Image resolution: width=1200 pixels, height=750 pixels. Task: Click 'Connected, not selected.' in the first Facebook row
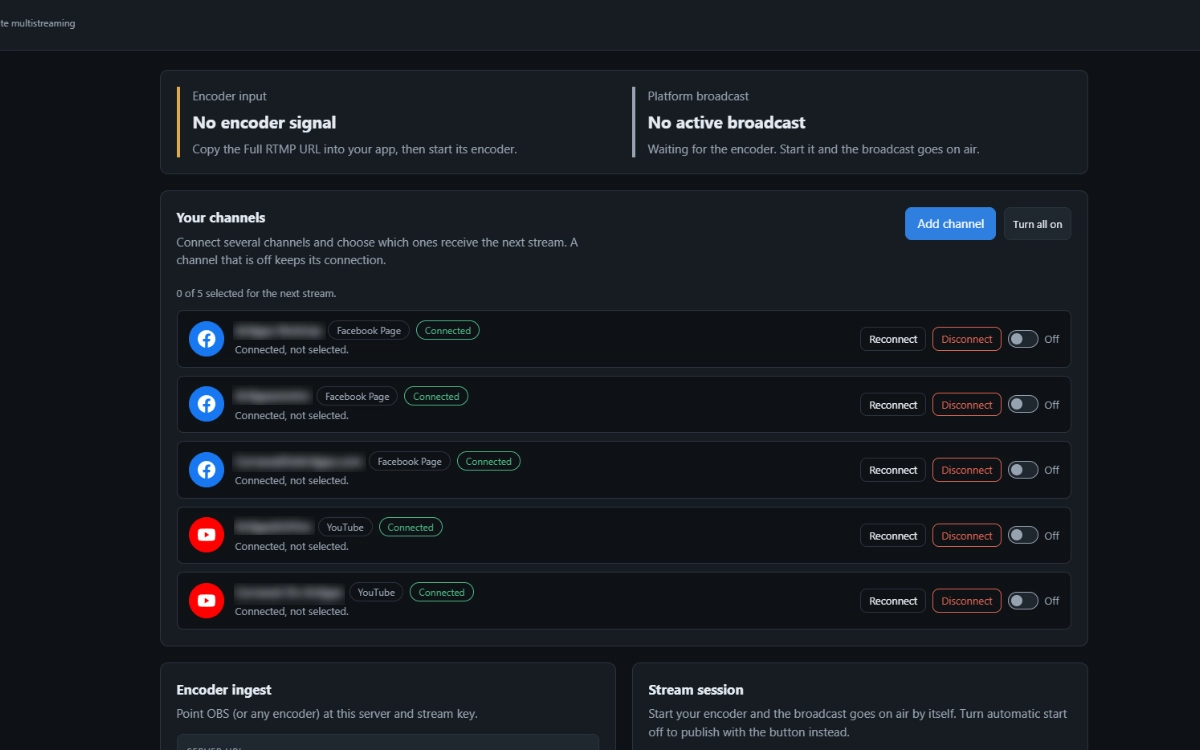point(291,350)
